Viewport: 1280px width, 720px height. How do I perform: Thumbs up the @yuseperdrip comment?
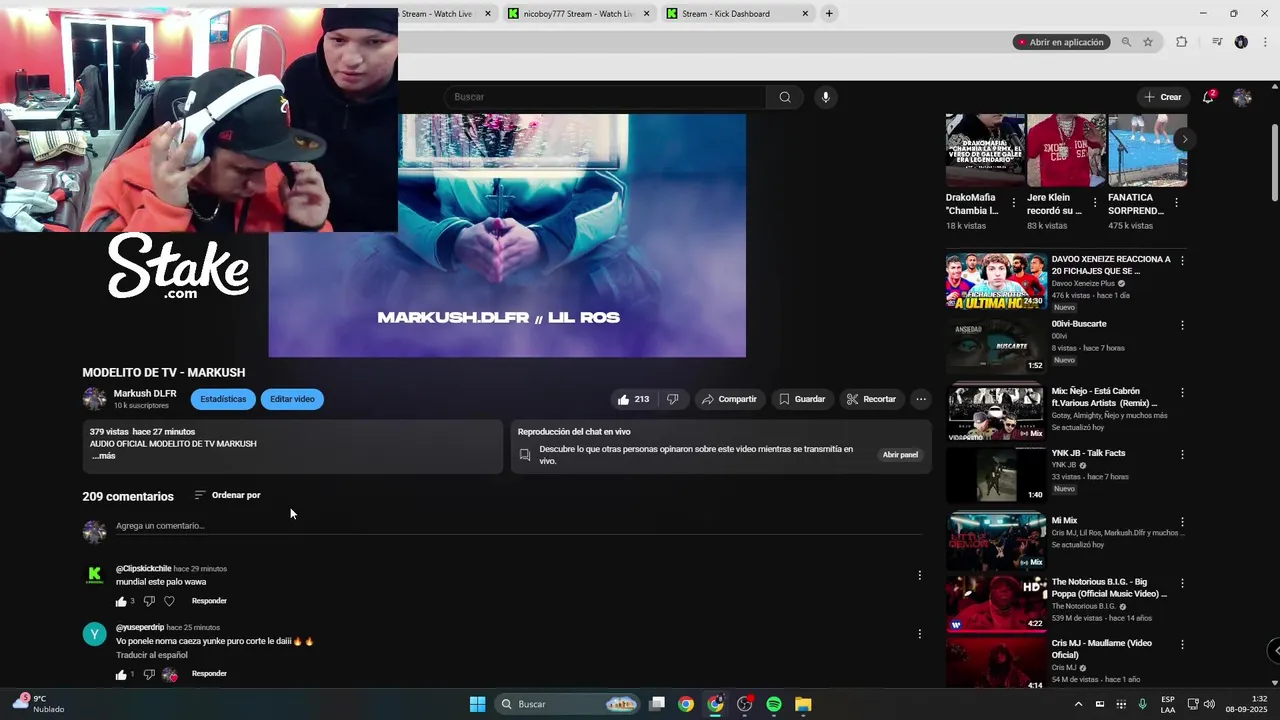point(121,674)
